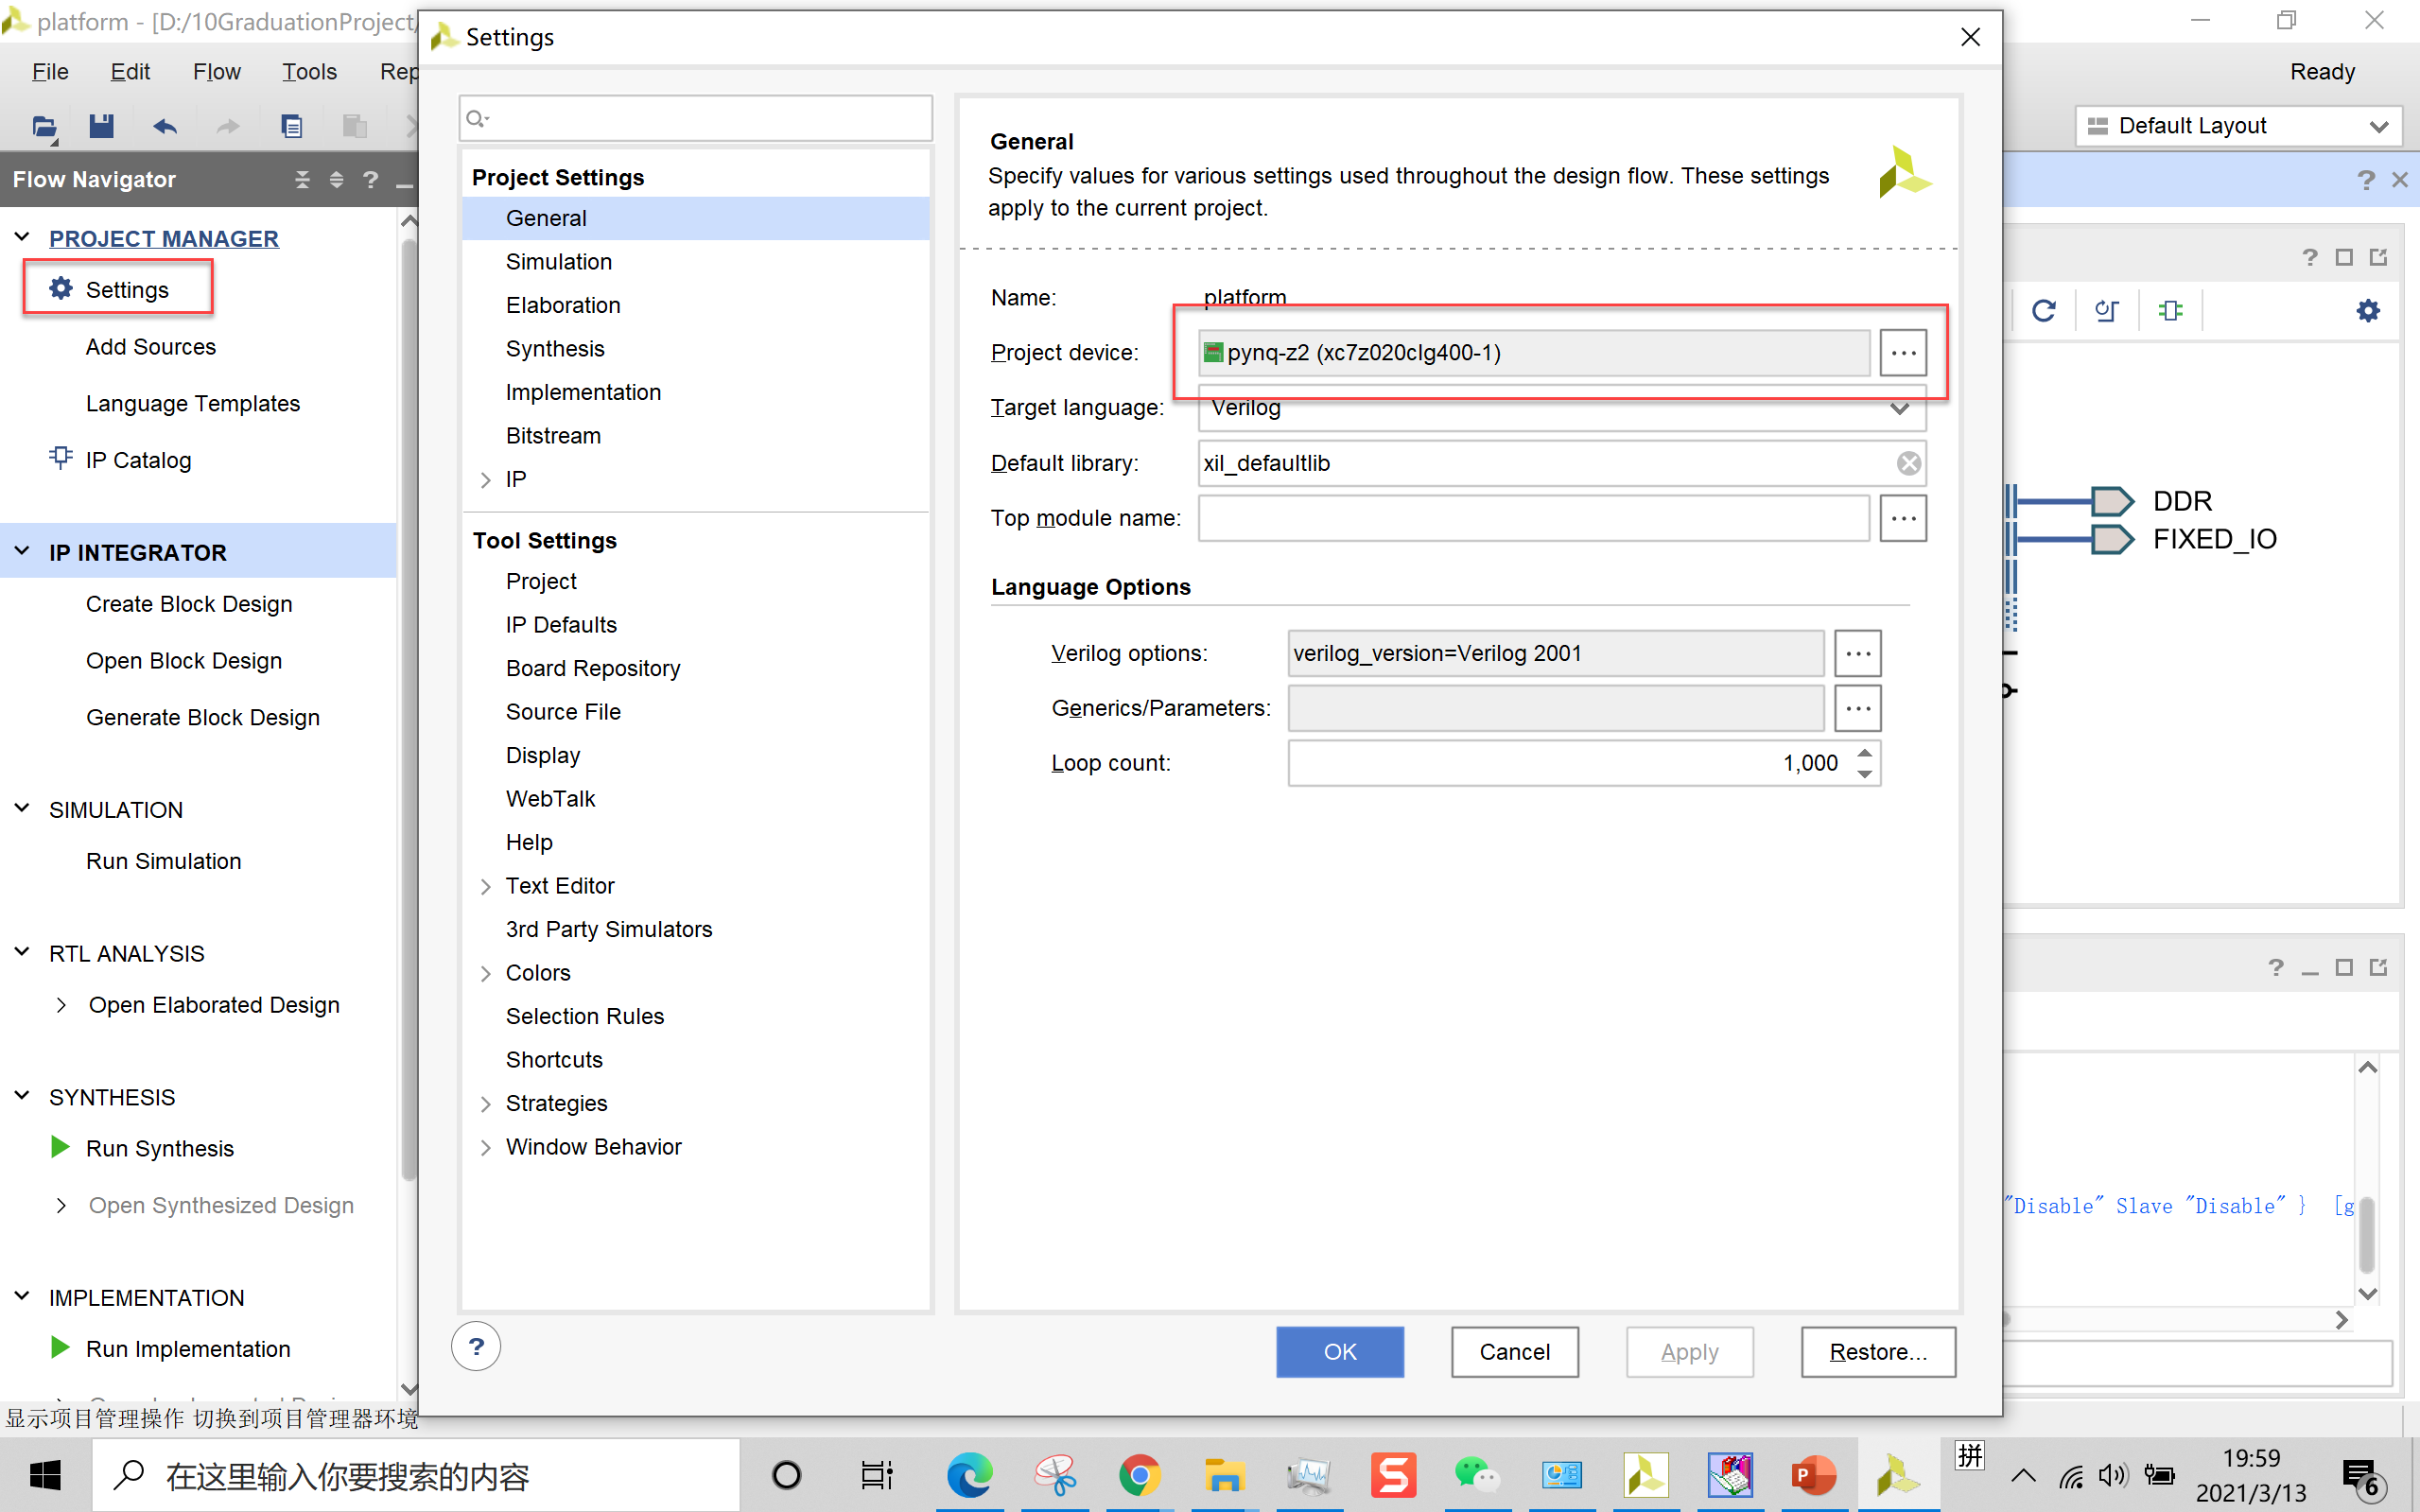Click the OK button to confirm
The image size is (2420, 1512).
[x=1340, y=1352]
